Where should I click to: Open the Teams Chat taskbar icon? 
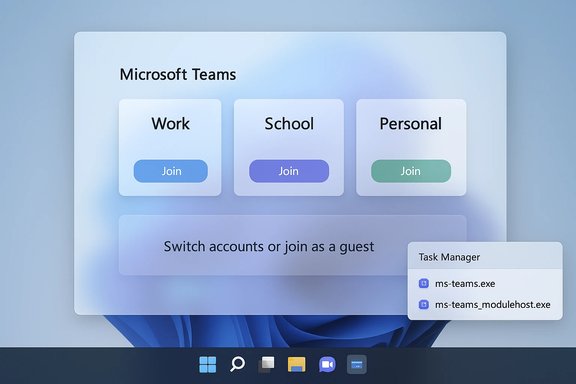tap(327, 365)
